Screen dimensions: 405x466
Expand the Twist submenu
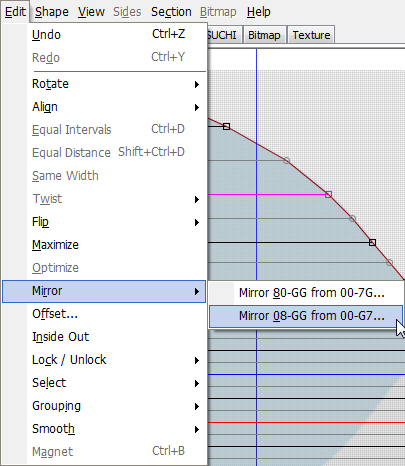click(x=104, y=199)
